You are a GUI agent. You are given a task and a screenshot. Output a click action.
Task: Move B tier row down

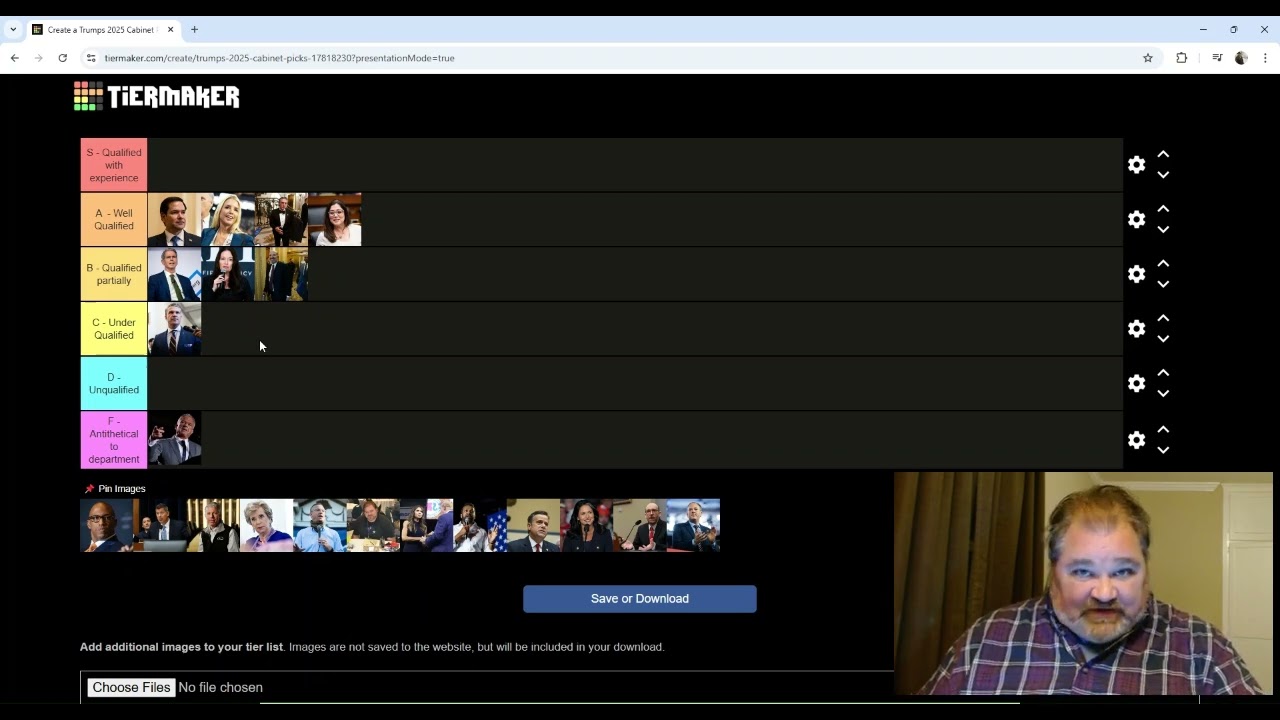(1163, 284)
